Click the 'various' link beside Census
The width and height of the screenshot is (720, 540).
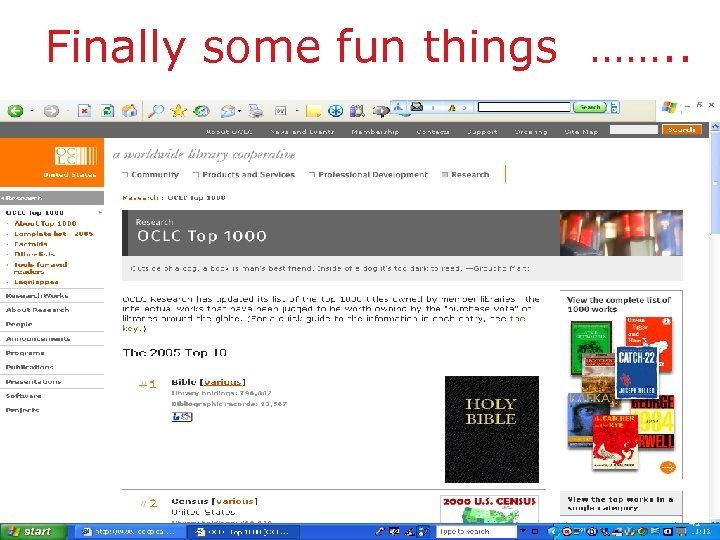coord(234,501)
